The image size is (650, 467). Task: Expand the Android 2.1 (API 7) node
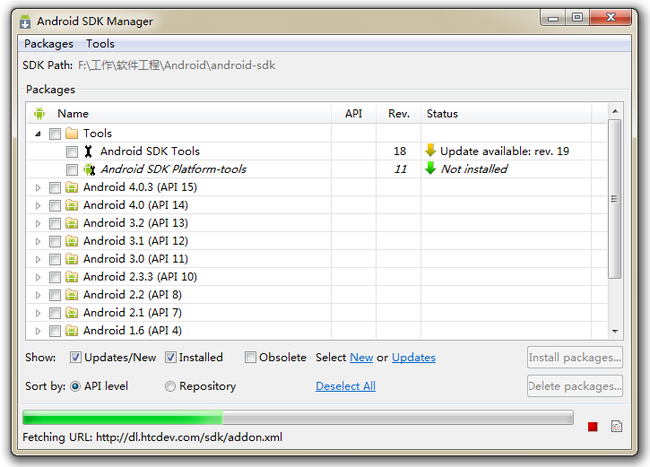(38, 313)
